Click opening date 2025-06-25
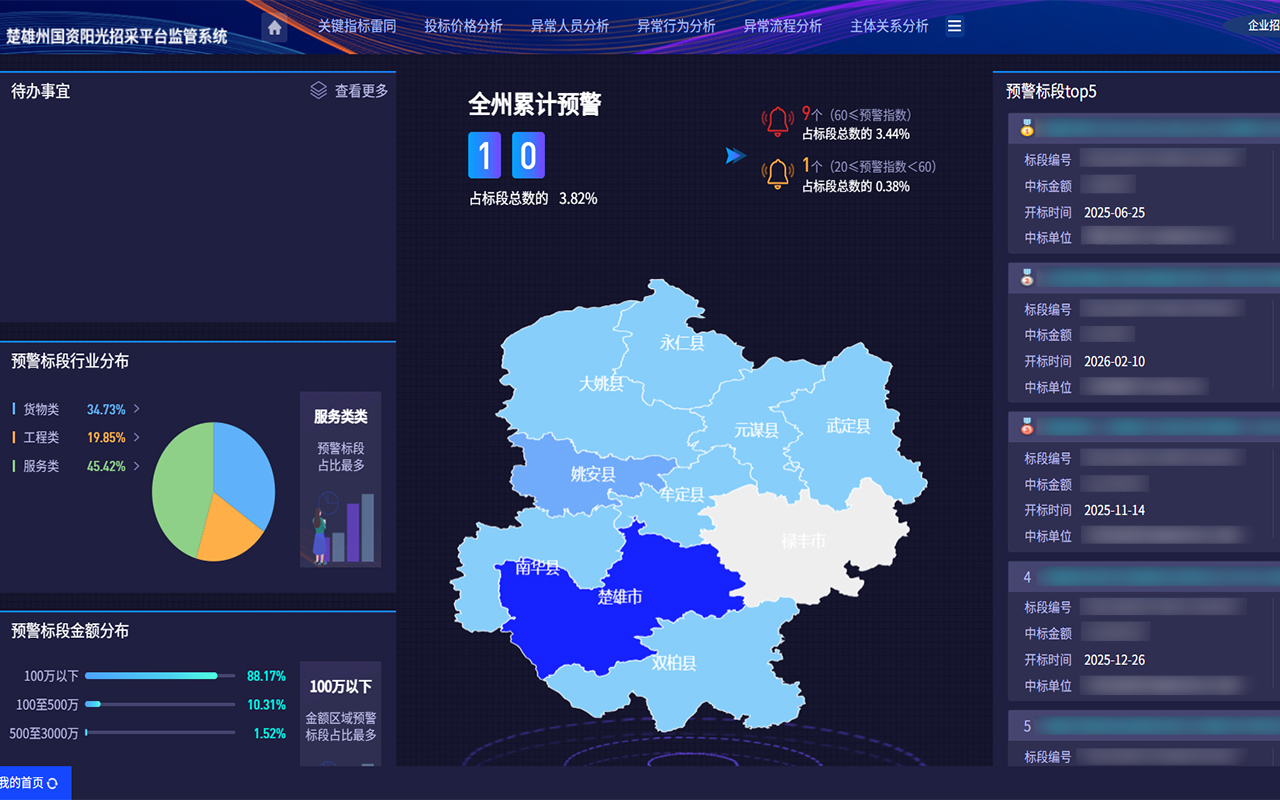 (1114, 212)
